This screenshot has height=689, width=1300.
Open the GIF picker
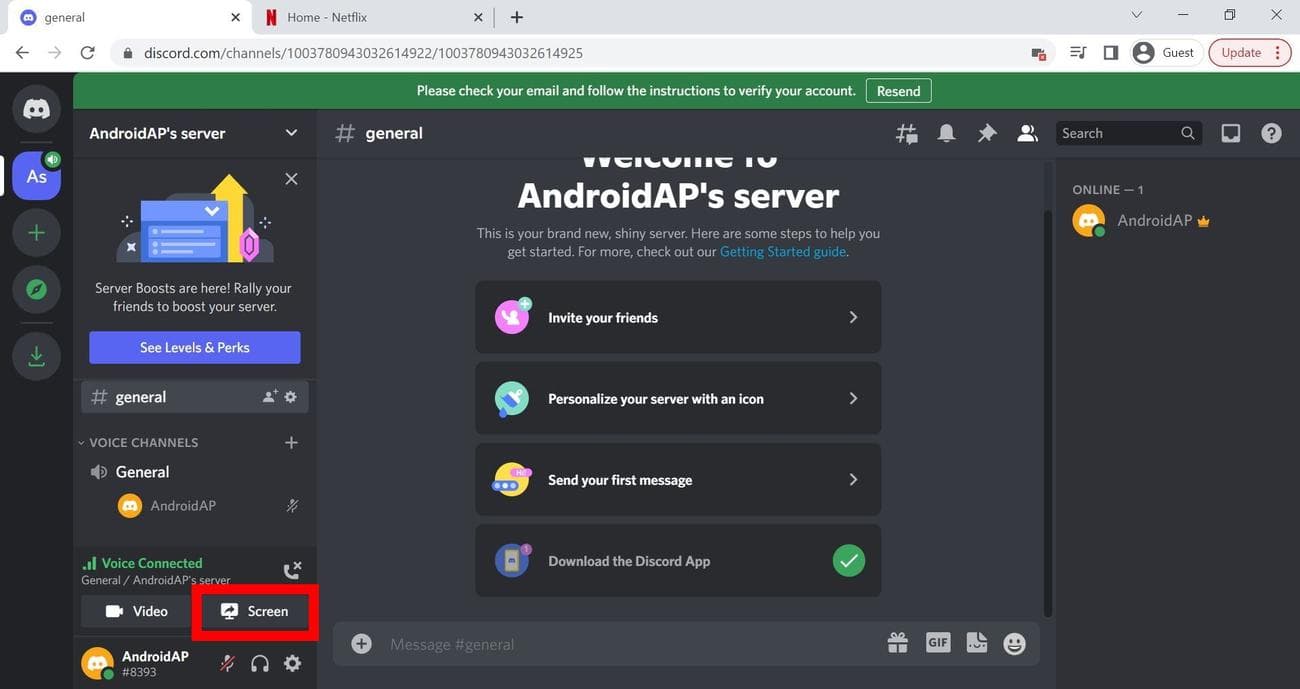click(x=937, y=643)
